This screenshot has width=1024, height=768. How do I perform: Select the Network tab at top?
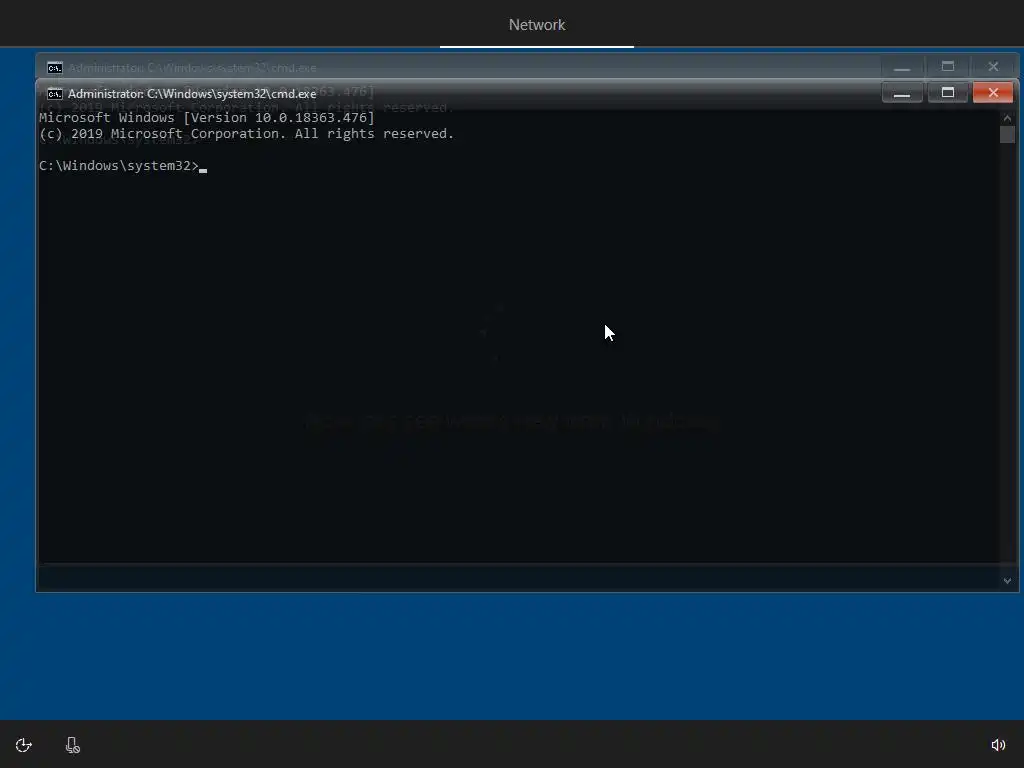[x=537, y=25]
